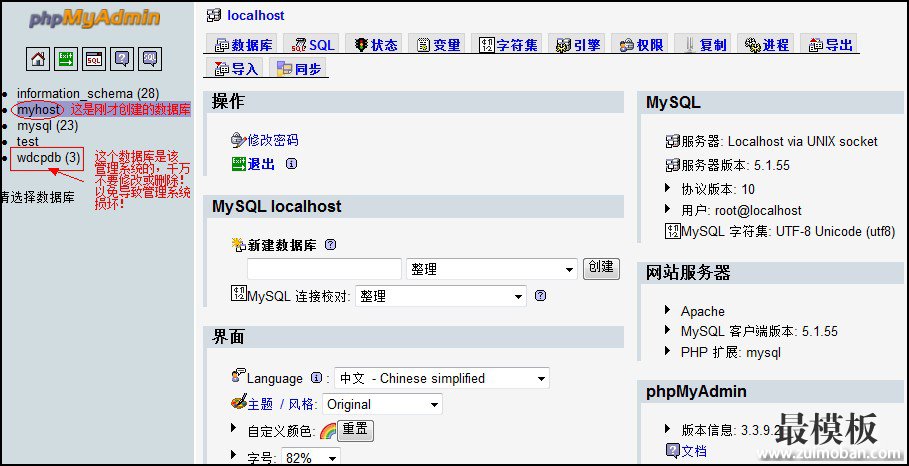Click the localhost breadcrumb link
Screen dimensions: 909x466
click(256, 16)
